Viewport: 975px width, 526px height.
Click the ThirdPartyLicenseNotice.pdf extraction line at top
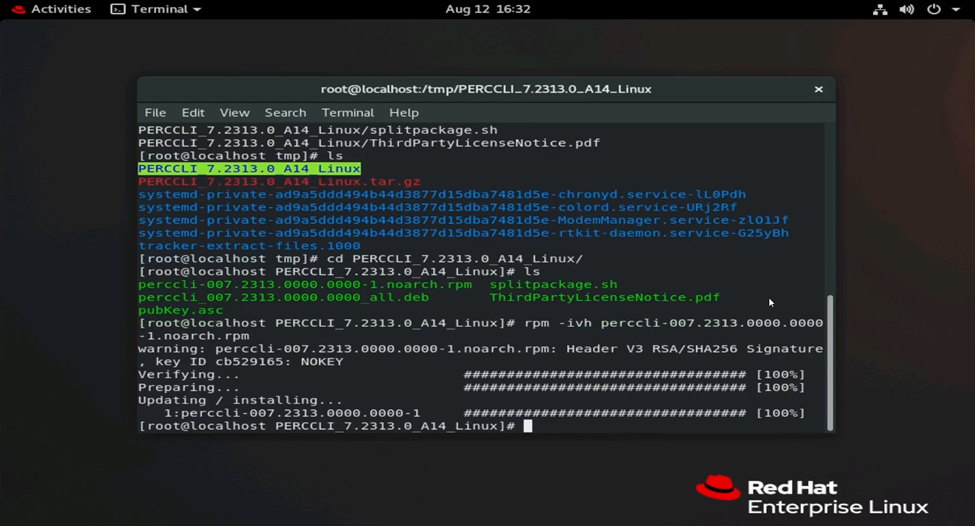pos(369,143)
